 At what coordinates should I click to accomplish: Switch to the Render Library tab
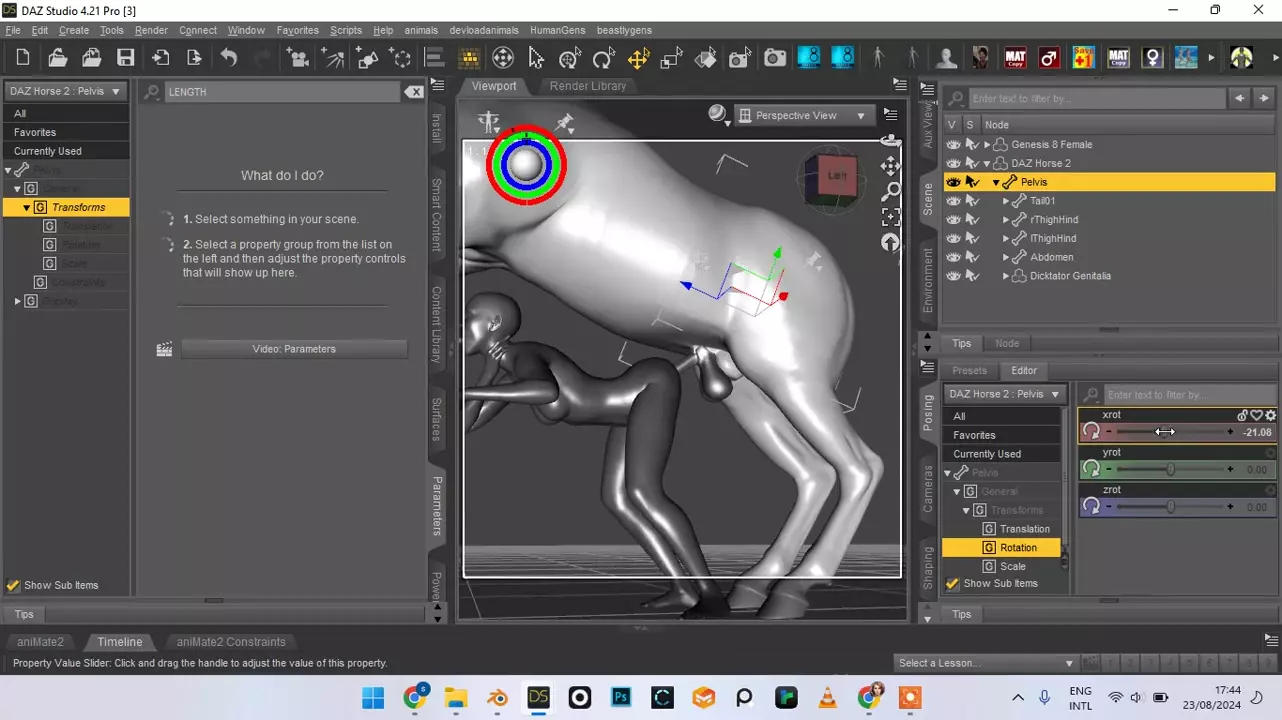tap(588, 86)
